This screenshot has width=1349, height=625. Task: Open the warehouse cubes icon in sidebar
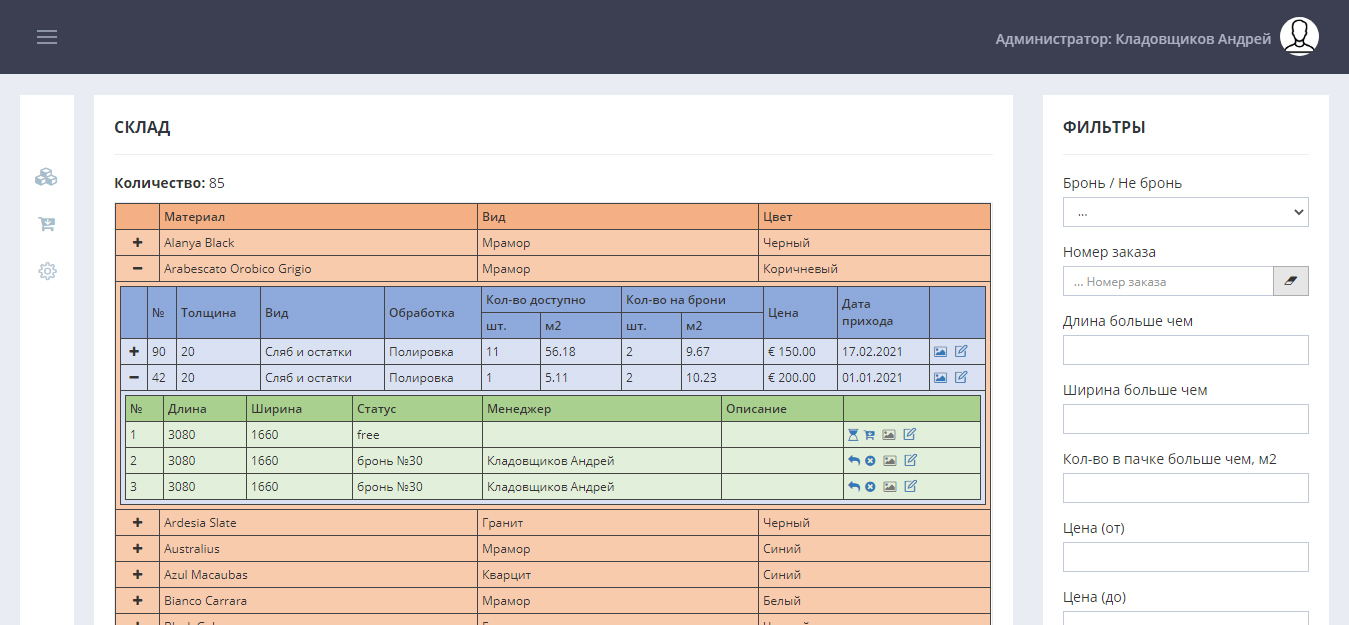coord(46,177)
